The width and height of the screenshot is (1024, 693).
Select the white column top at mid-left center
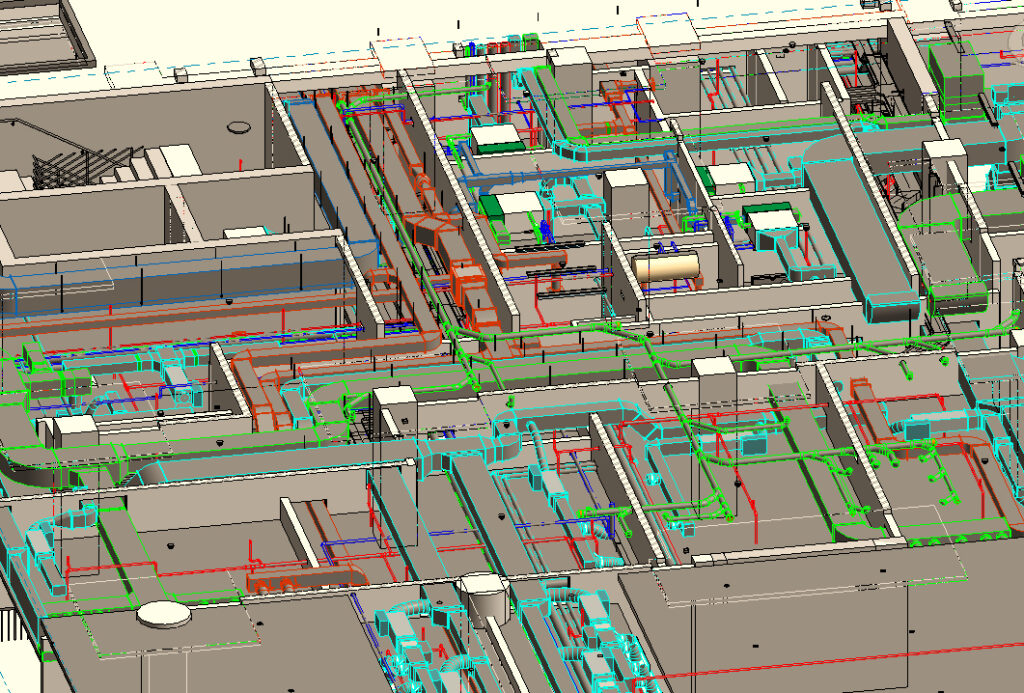coord(394,407)
